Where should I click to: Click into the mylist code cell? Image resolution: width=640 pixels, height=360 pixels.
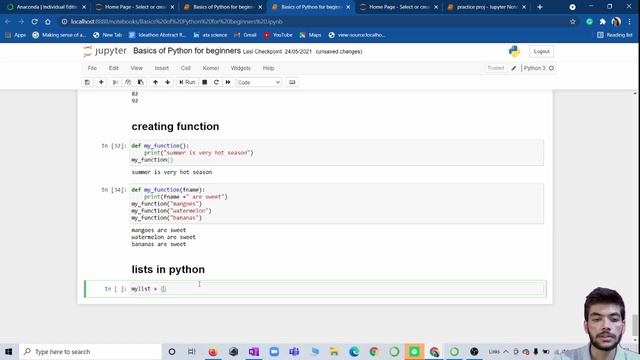click(x=337, y=289)
